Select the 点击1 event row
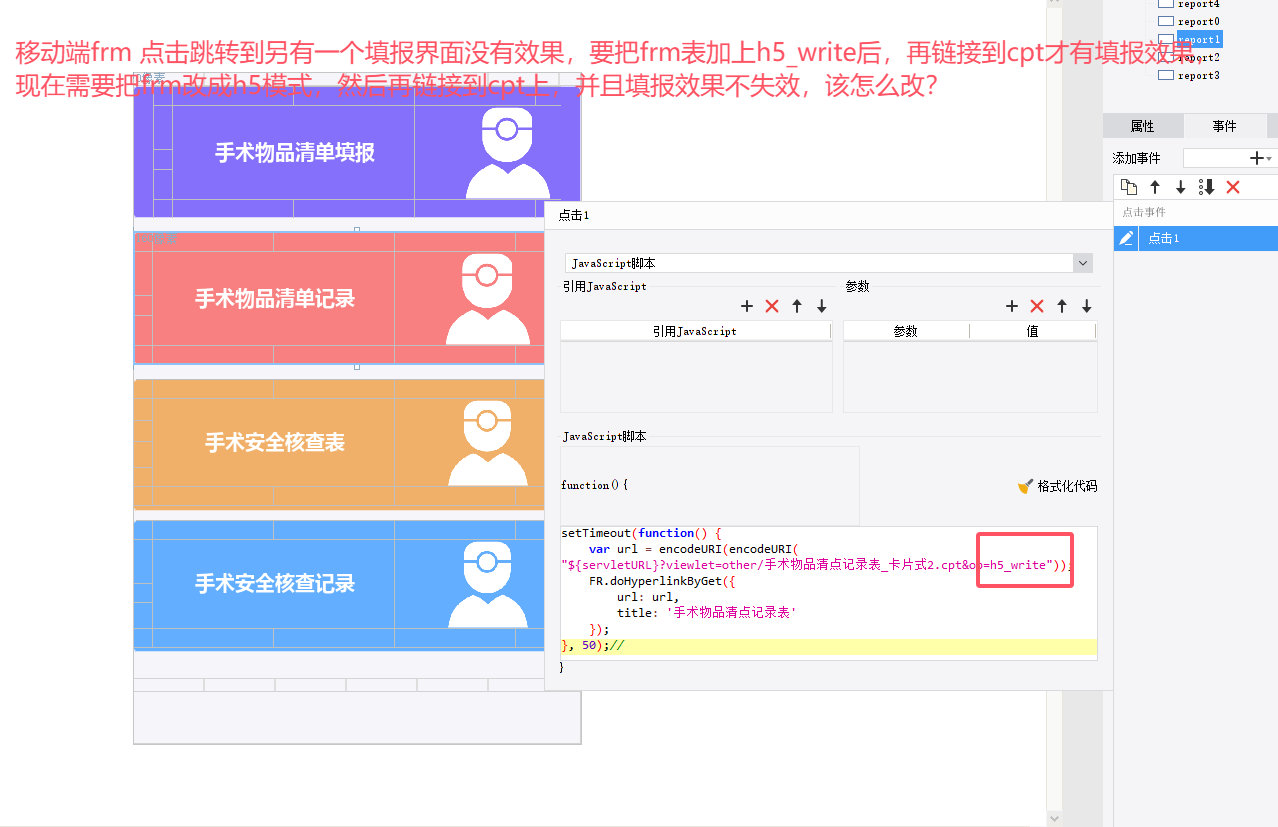 pyautogui.click(x=1196, y=238)
